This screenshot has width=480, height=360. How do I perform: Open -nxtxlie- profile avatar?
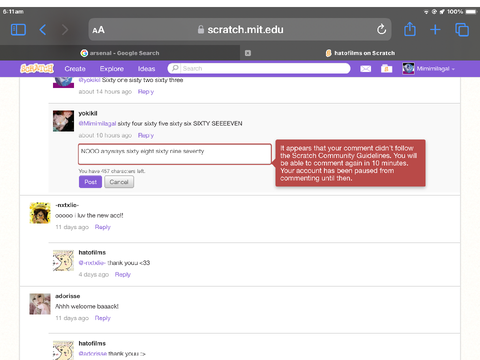(x=40, y=213)
